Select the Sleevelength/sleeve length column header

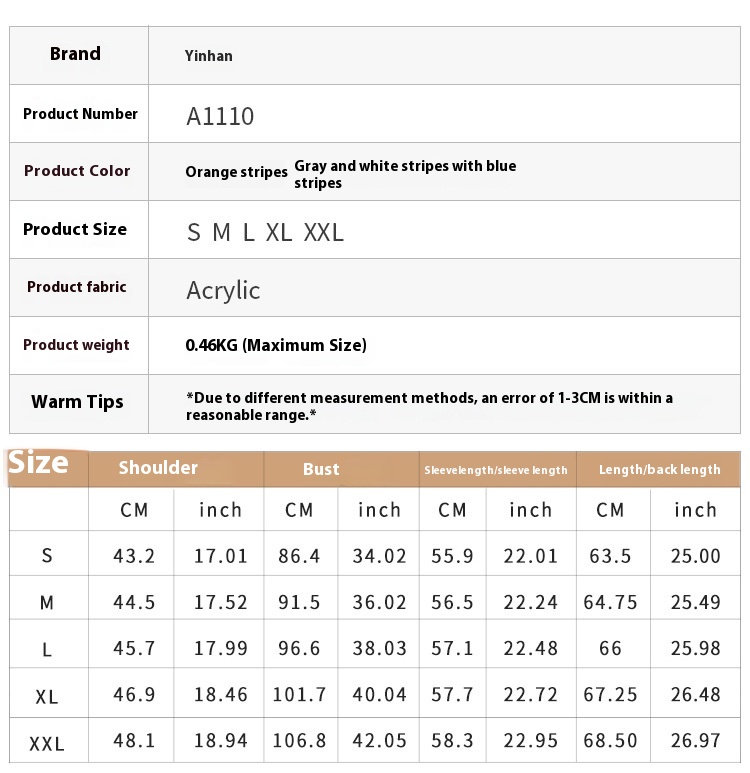(x=496, y=470)
